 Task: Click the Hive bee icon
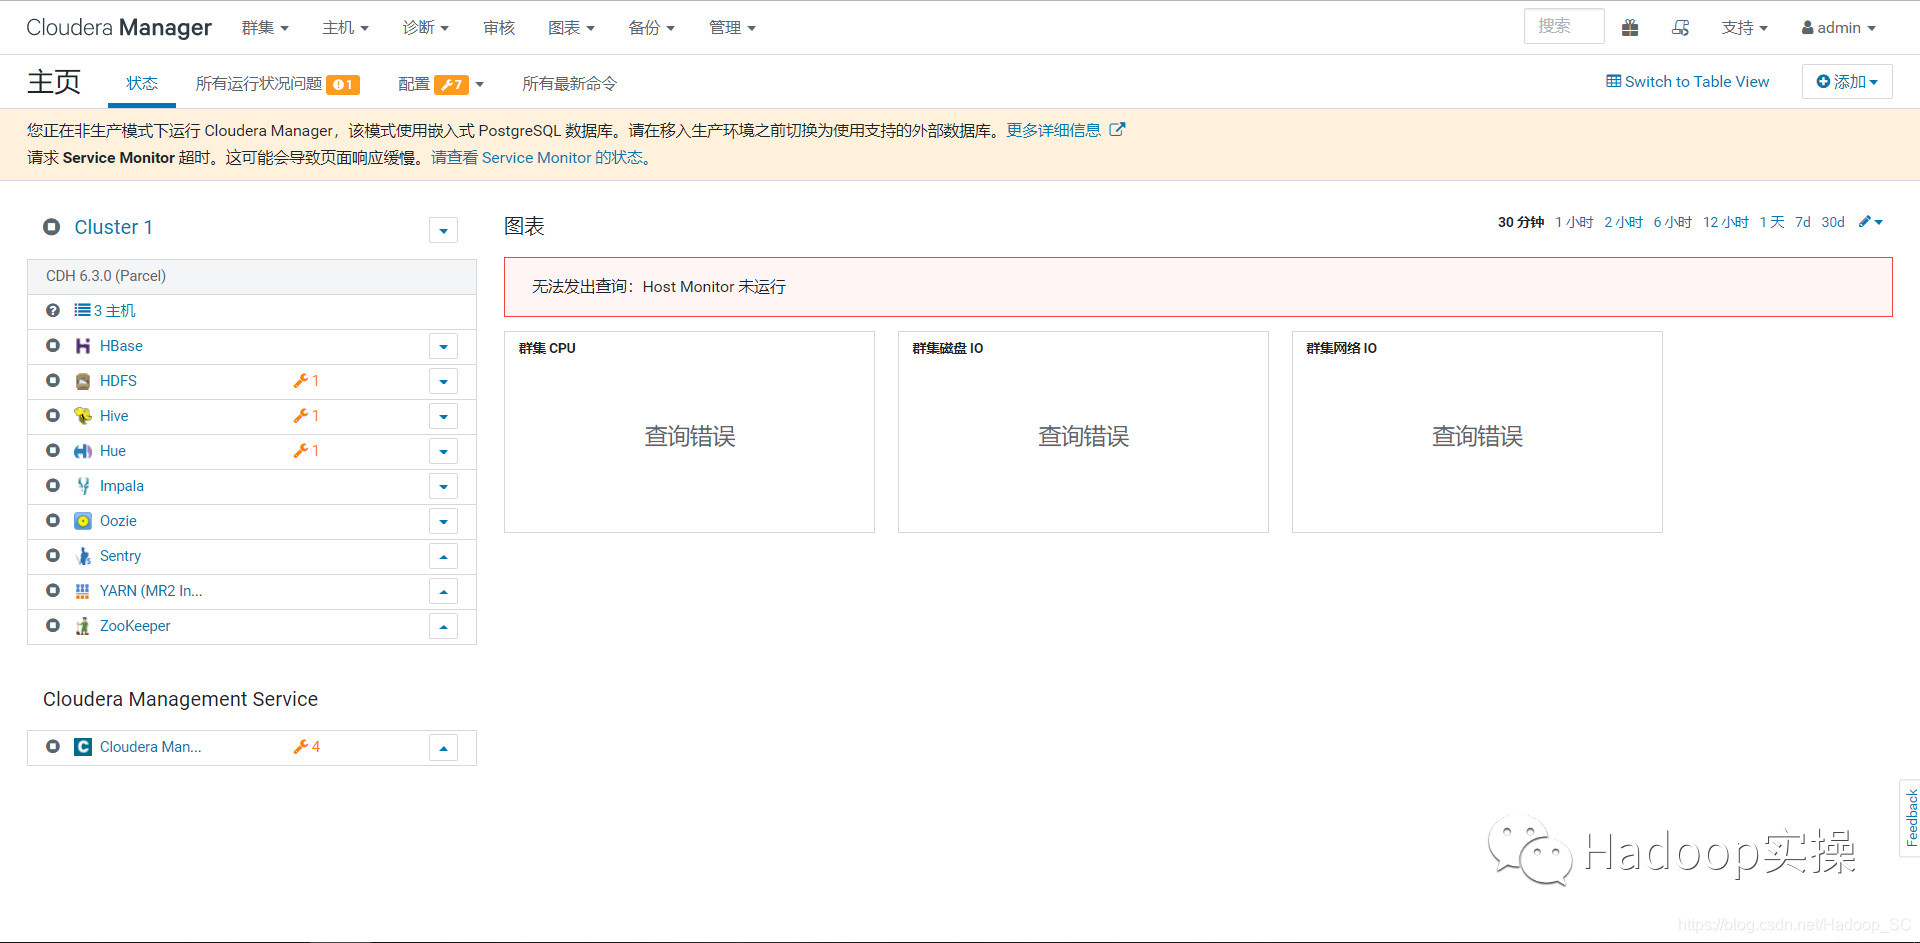pyautogui.click(x=83, y=416)
